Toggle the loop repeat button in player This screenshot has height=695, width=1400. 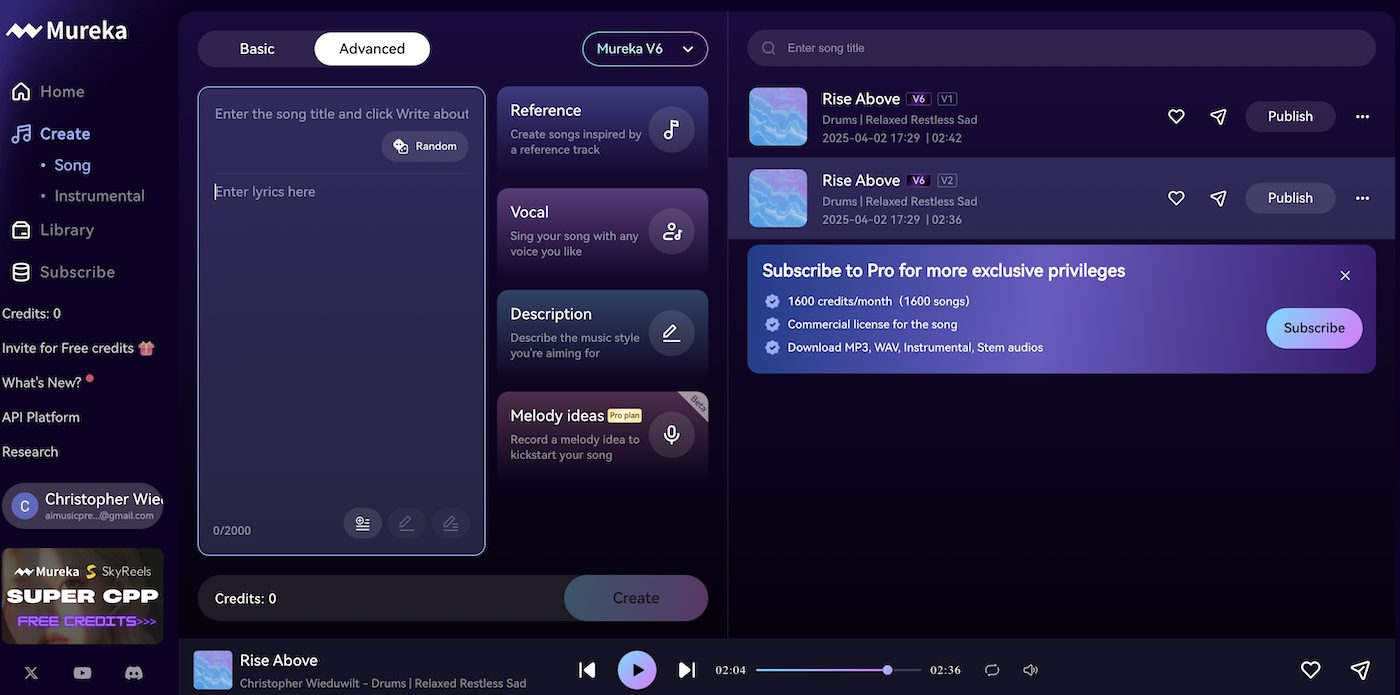[992, 670]
